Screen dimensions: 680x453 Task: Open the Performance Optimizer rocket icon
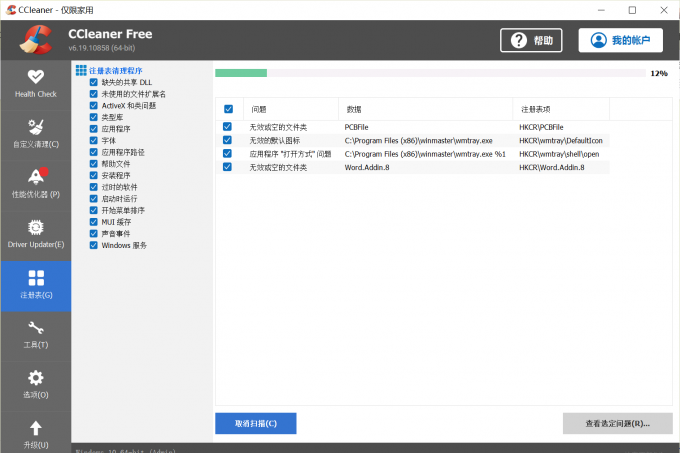pyautogui.click(x=36, y=176)
